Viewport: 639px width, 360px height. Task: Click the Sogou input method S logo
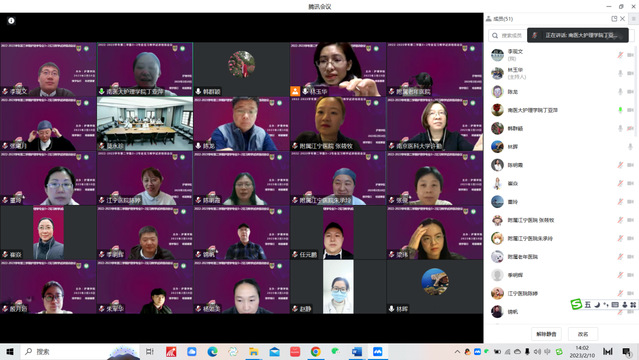[x=576, y=304]
